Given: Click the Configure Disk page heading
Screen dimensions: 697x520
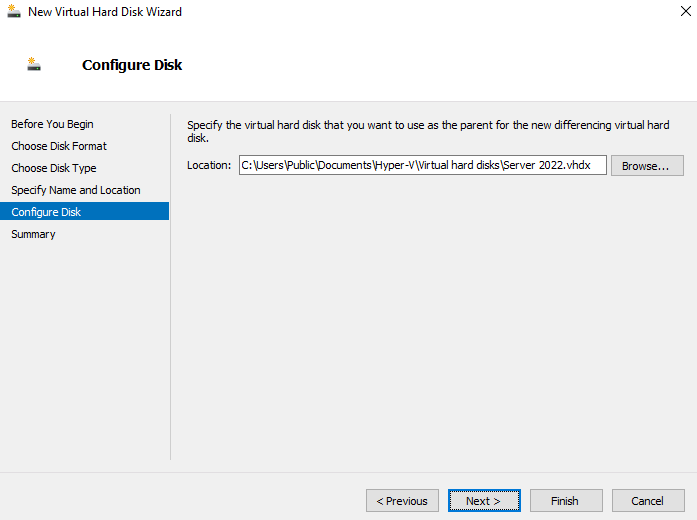Looking at the screenshot, I should tap(132, 65).
